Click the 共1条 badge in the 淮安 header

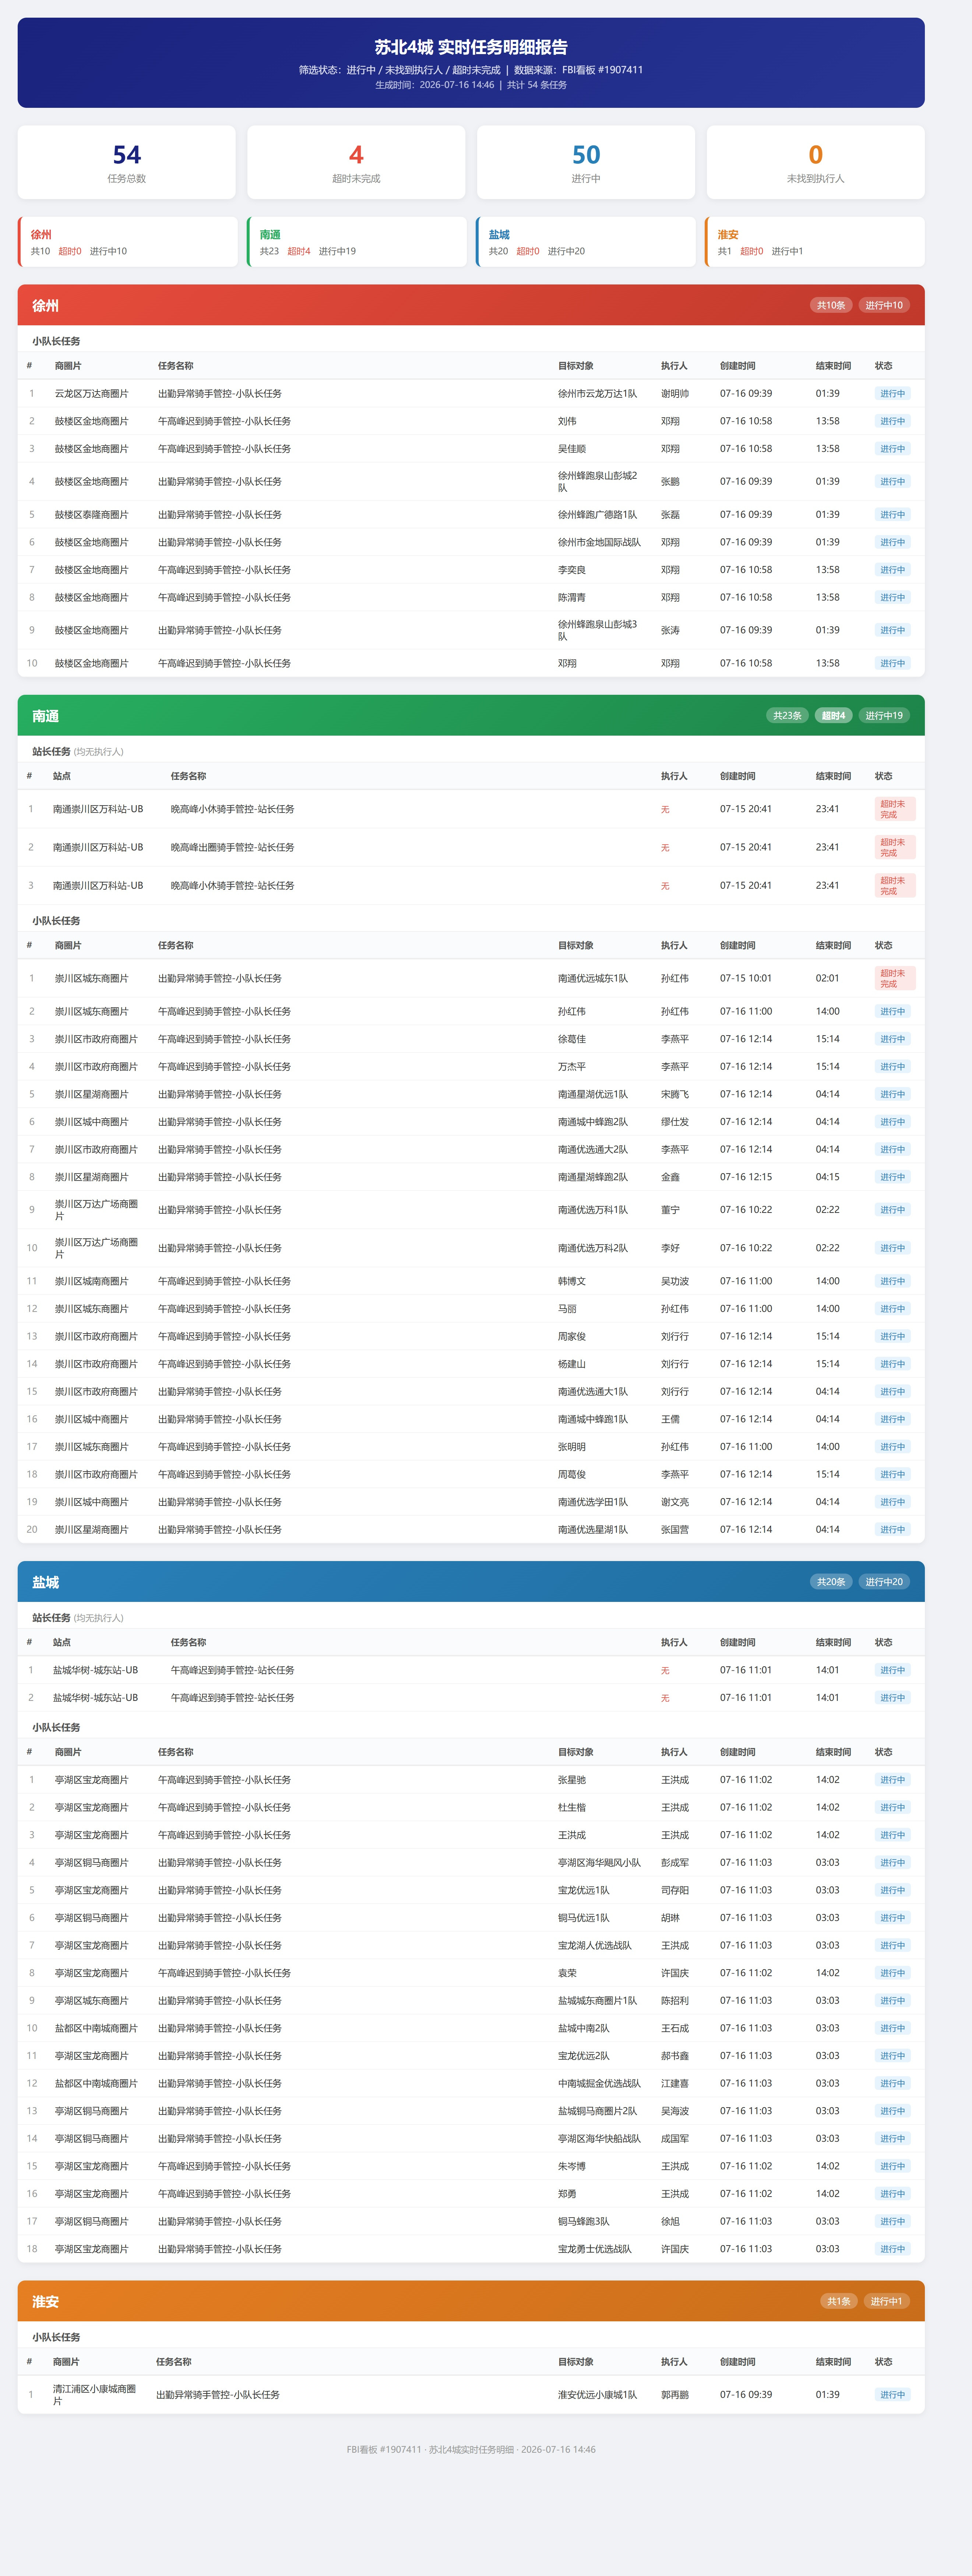click(x=839, y=2301)
